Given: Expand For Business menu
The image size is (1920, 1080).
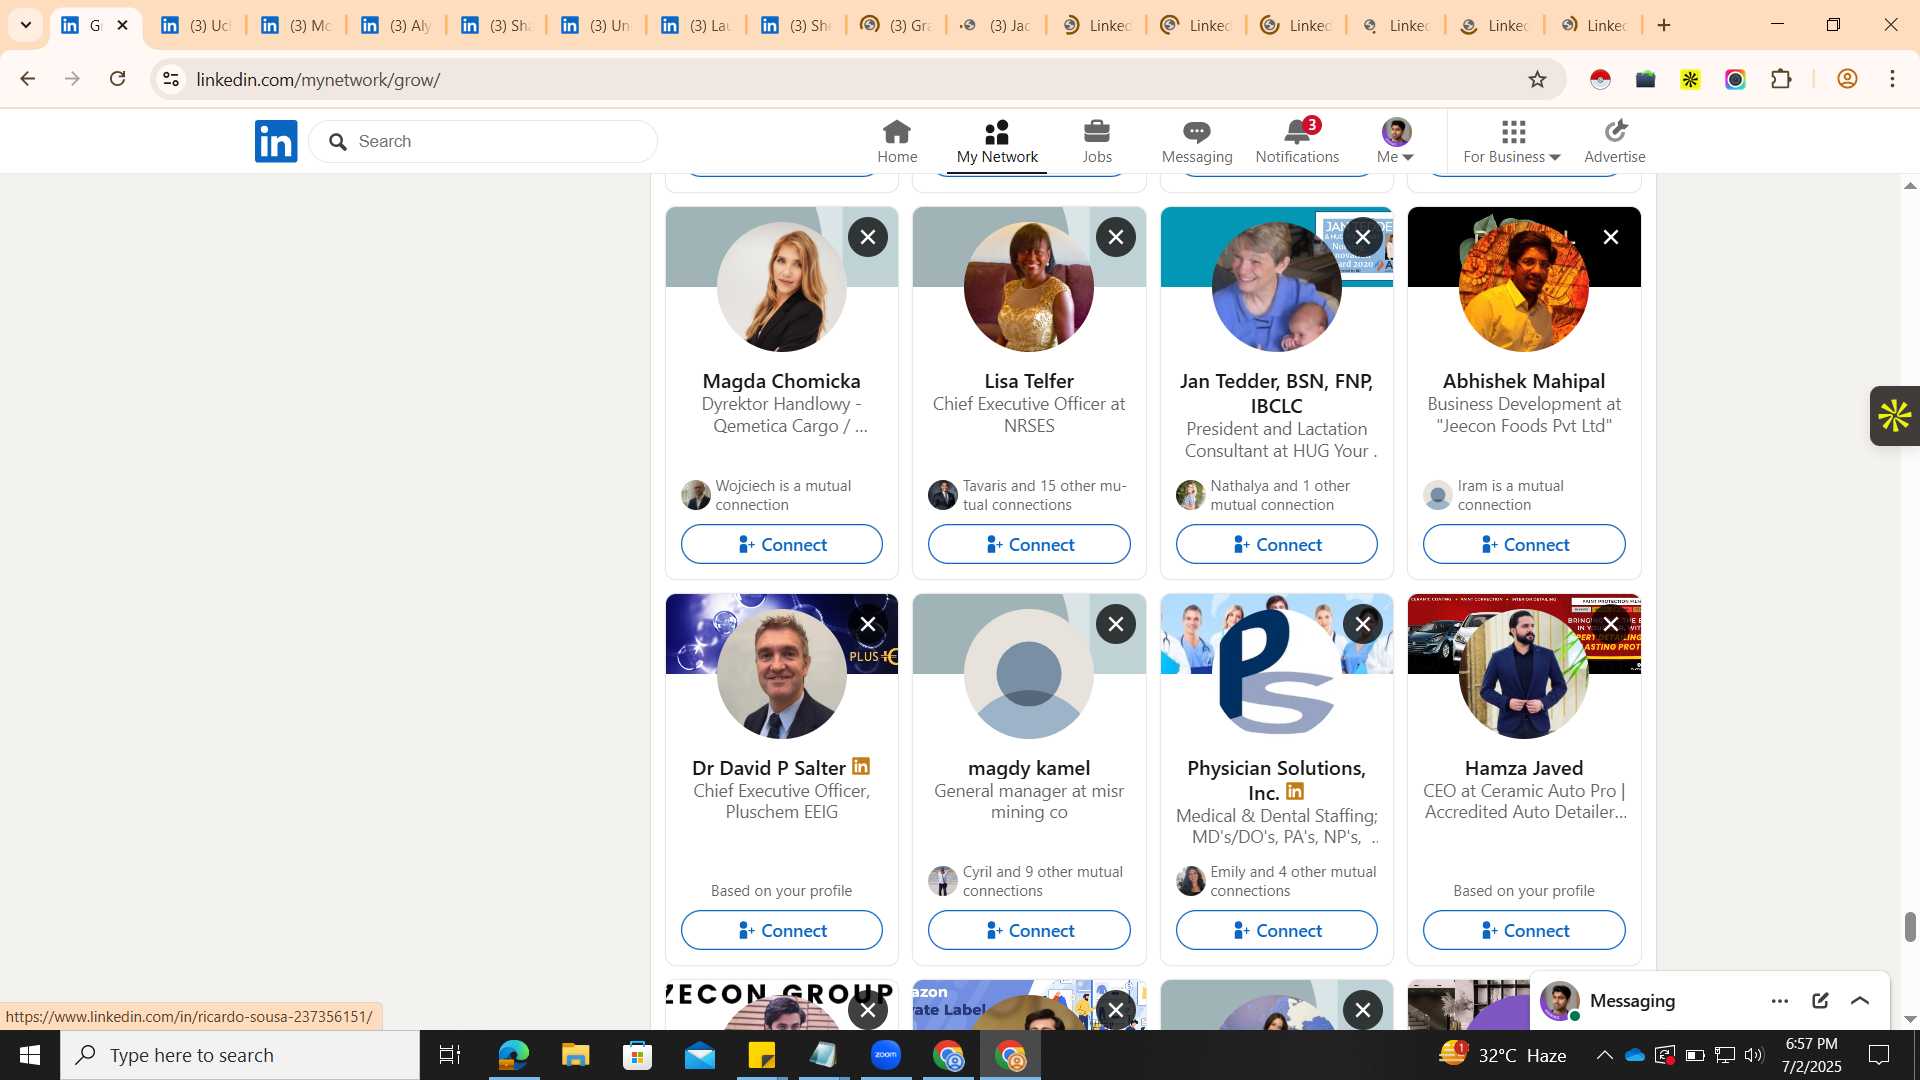Looking at the screenshot, I should 1512,141.
